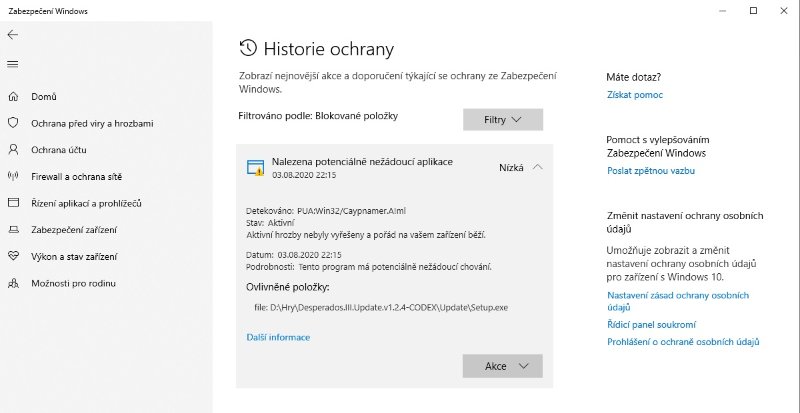
Task: Click the warning app icon on threat entry
Action: click(x=256, y=167)
